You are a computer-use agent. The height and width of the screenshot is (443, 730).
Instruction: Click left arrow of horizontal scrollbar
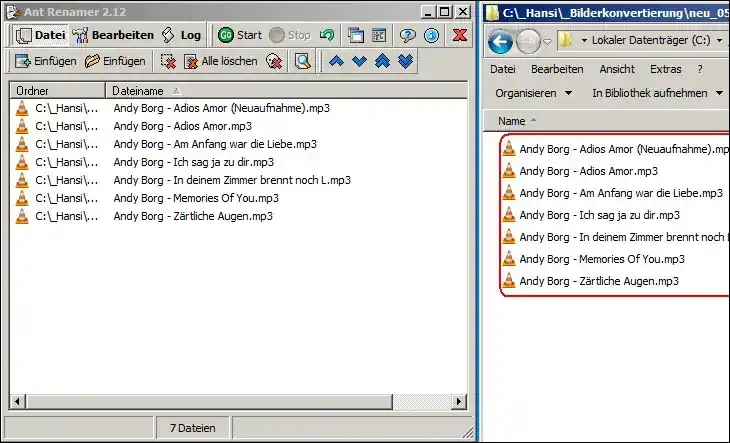coord(18,402)
